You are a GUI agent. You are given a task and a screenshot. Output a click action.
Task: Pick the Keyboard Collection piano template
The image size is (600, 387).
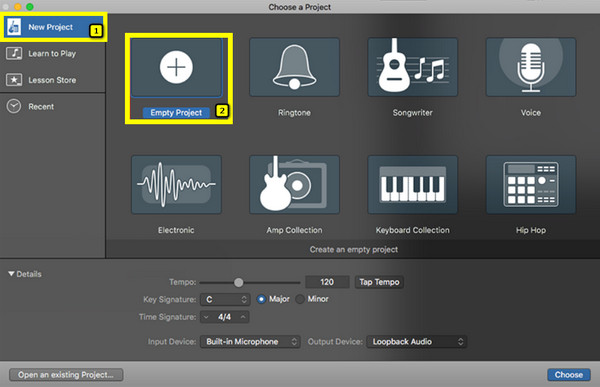click(412, 185)
